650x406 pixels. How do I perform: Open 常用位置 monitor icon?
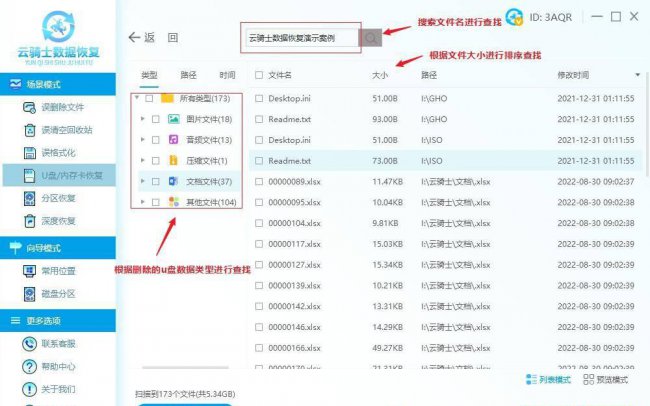29,271
